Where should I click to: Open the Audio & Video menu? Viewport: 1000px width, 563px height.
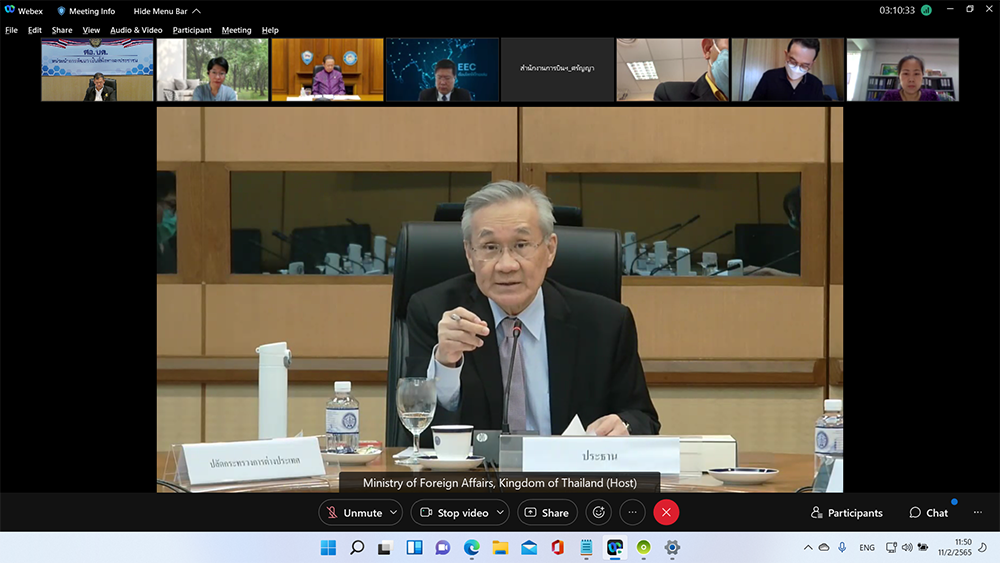click(136, 30)
